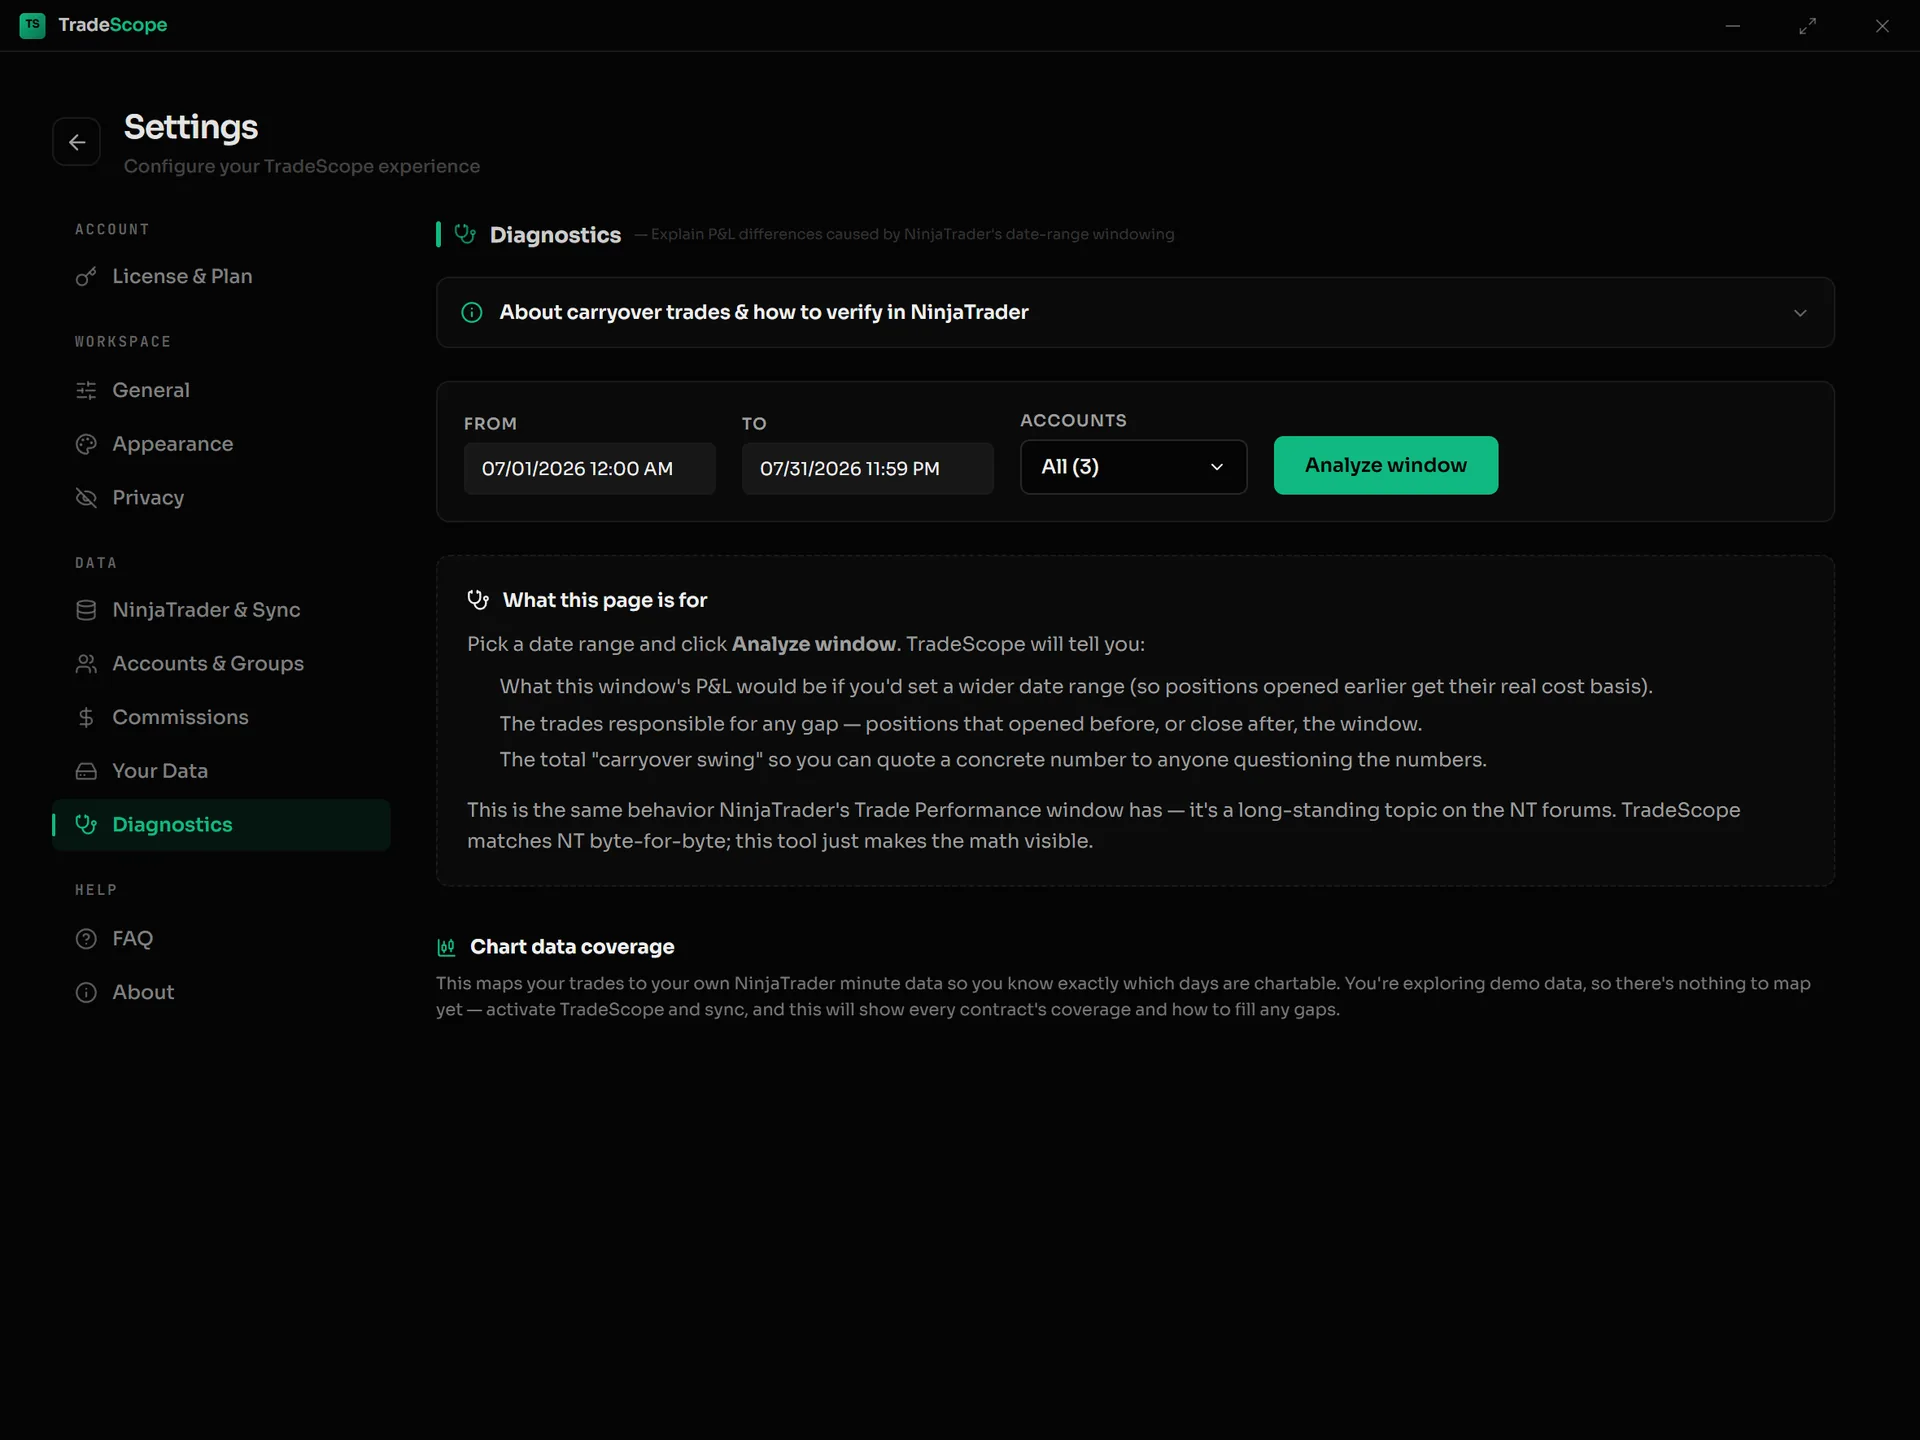Click the key icon next to License & Plan
1920x1440 pixels.
tap(86, 277)
